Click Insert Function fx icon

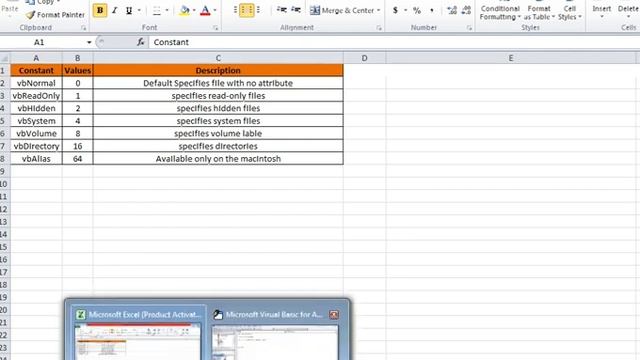pos(141,42)
